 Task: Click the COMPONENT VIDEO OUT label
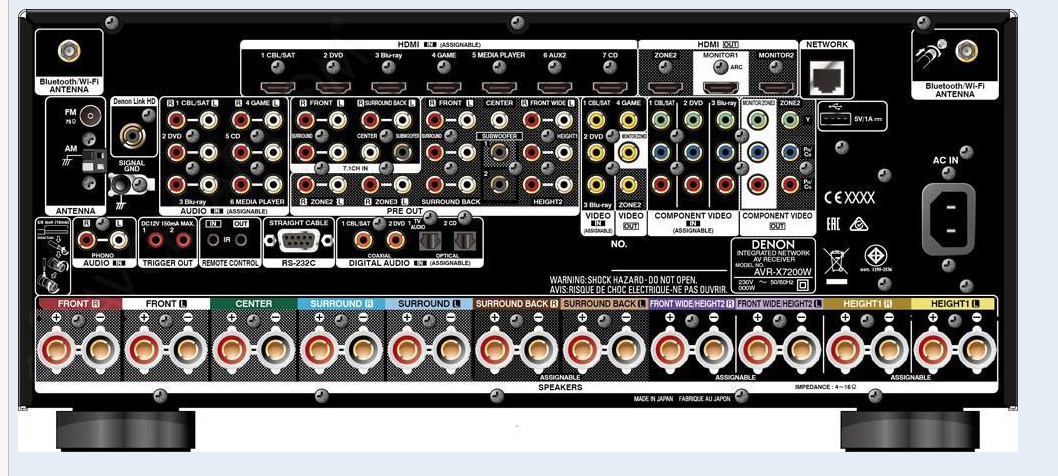tap(777, 221)
